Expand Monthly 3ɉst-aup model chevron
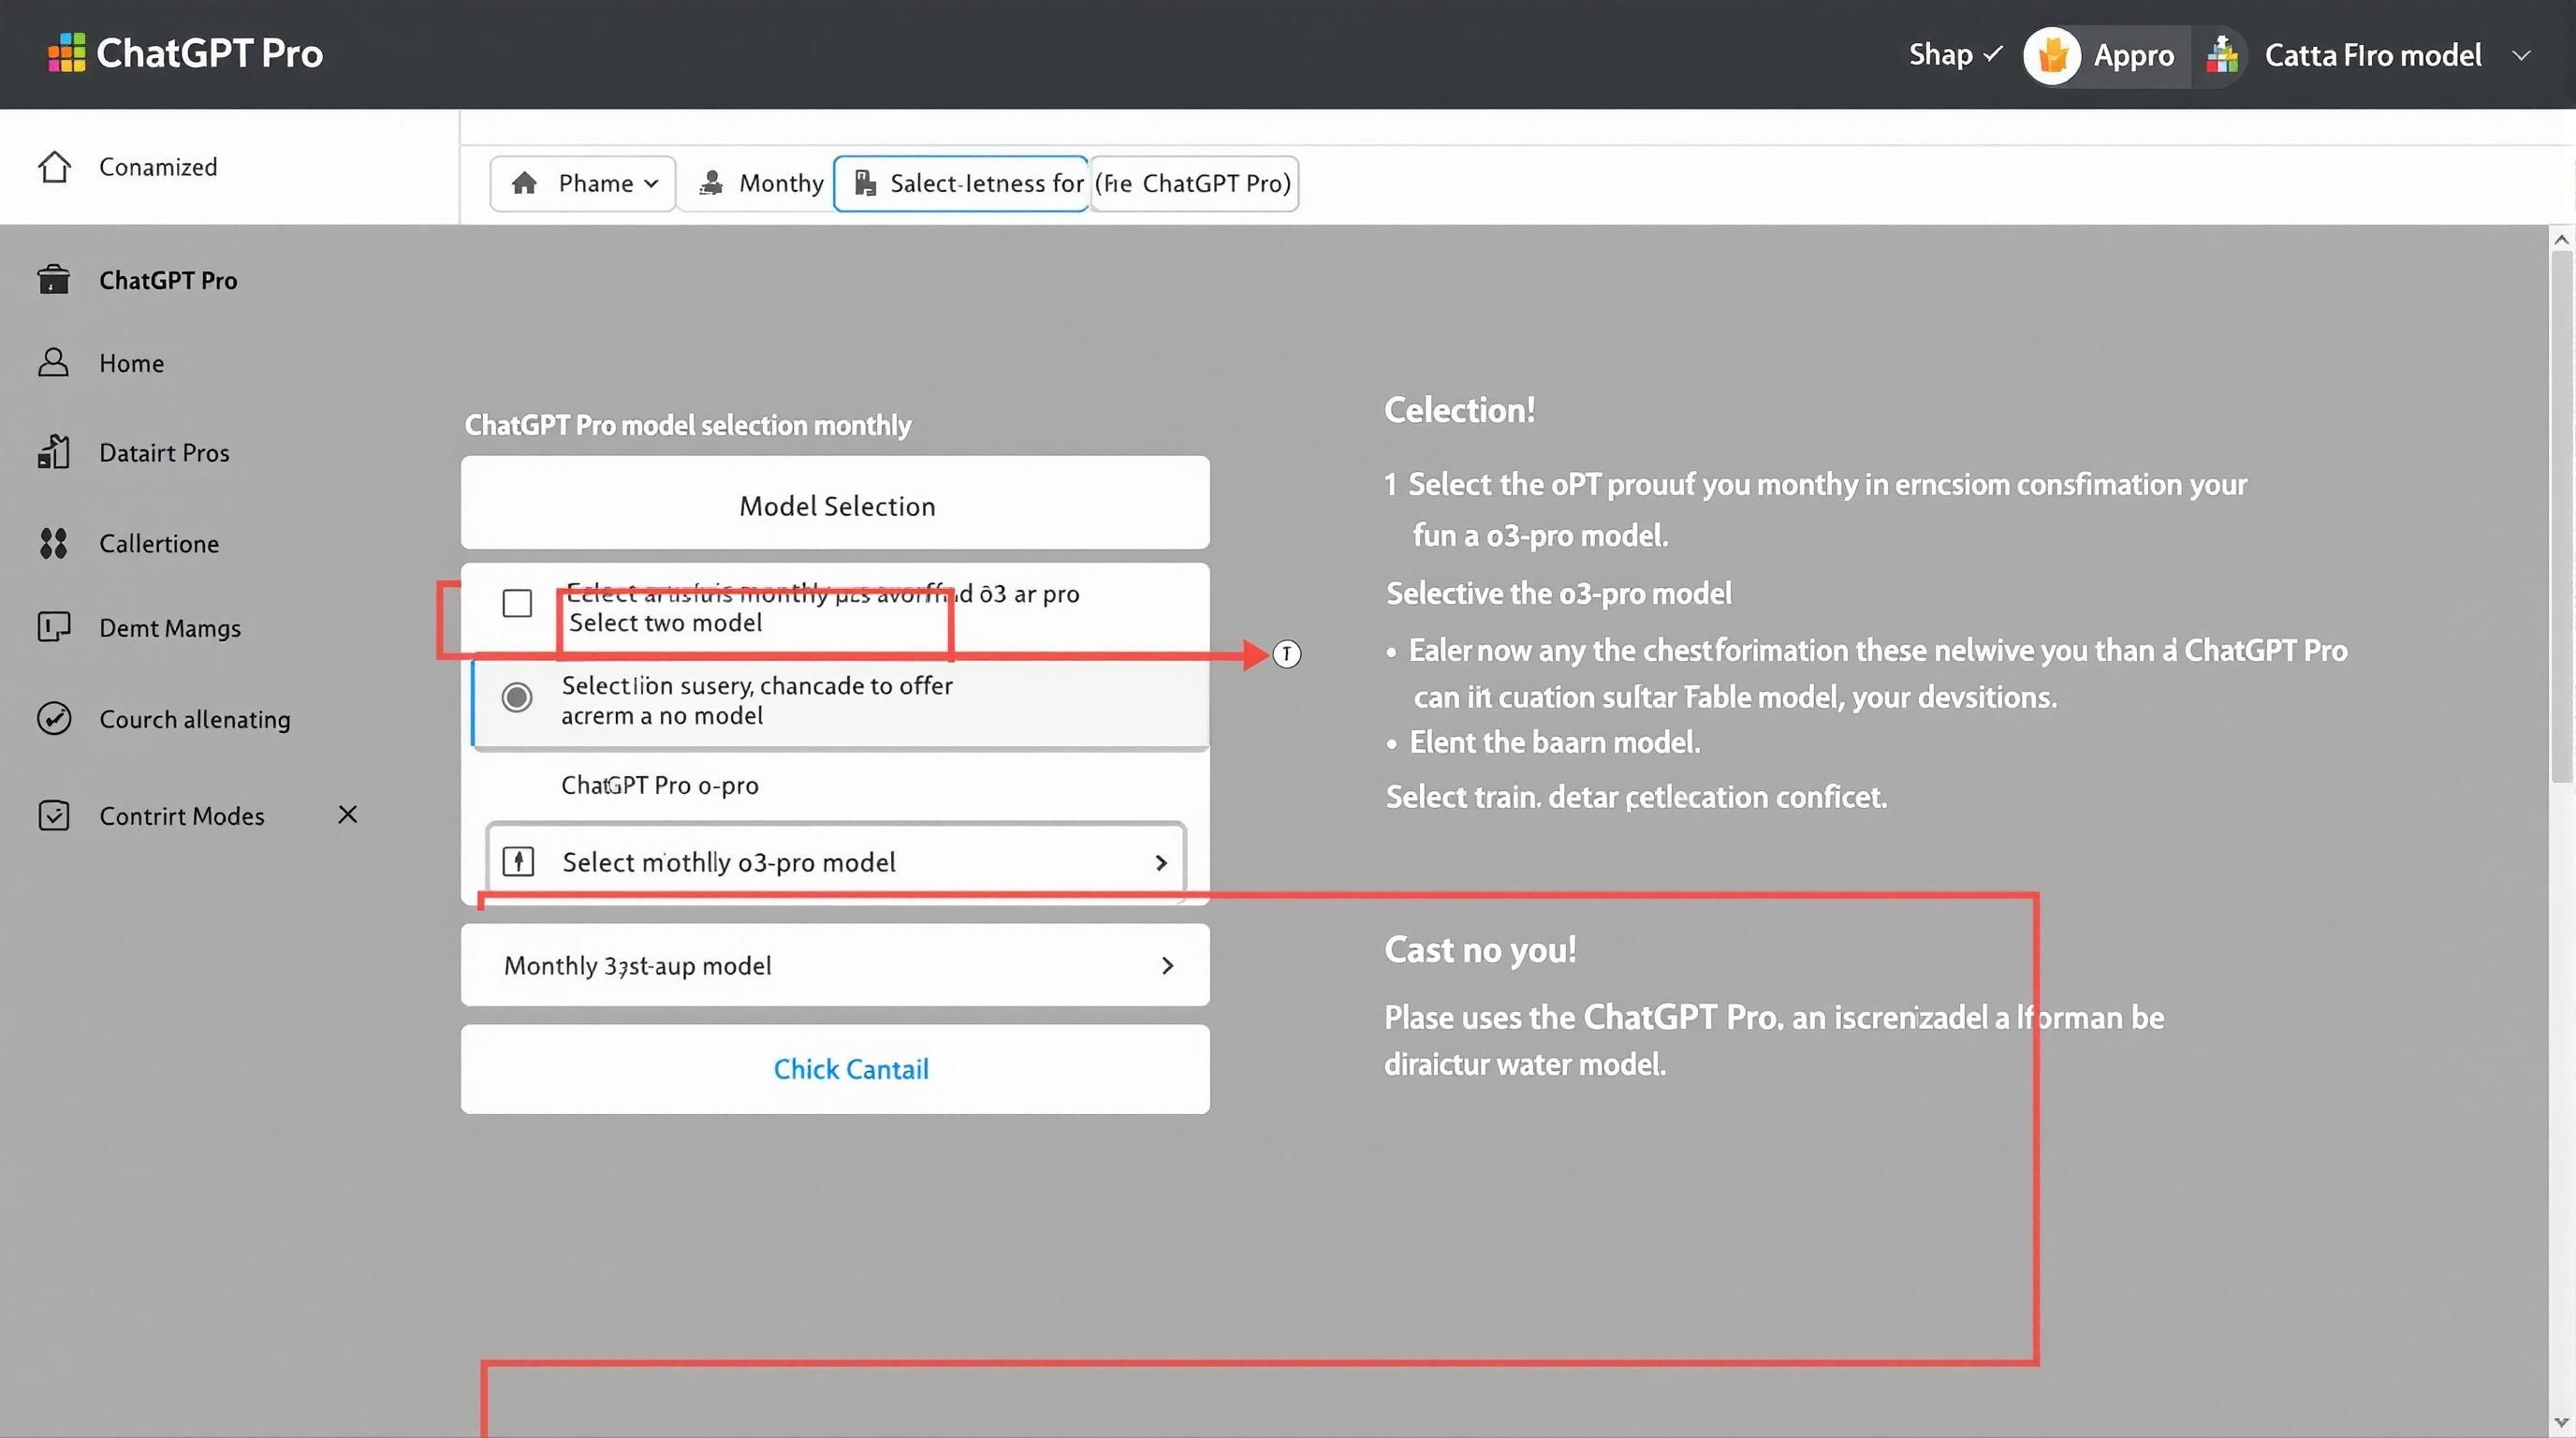2576x1438 pixels. (x=1167, y=965)
